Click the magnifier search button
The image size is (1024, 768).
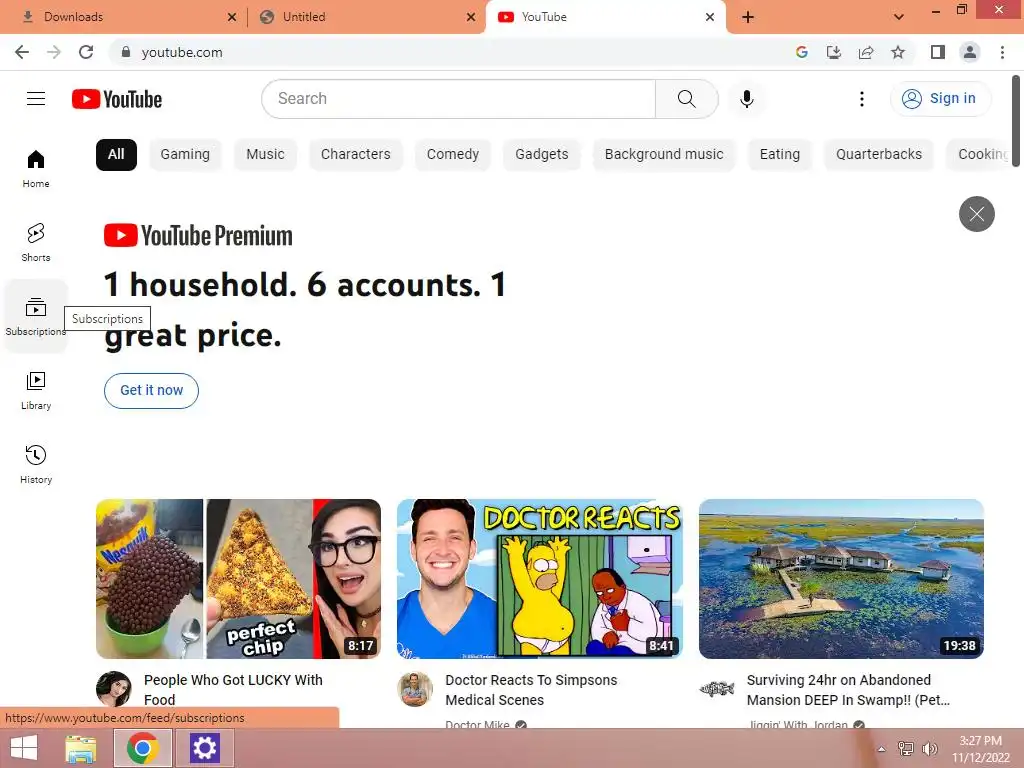click(x=686, y=99)
